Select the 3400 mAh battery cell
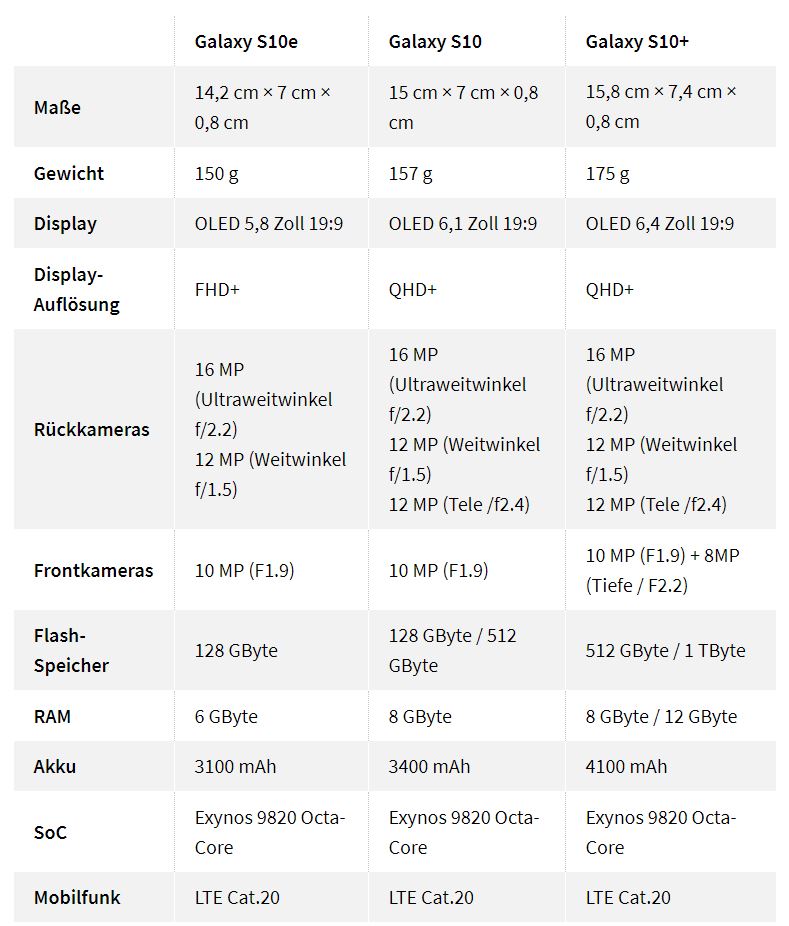The height and width of the screenshot is (926, 789). click(x=429, y=766)
